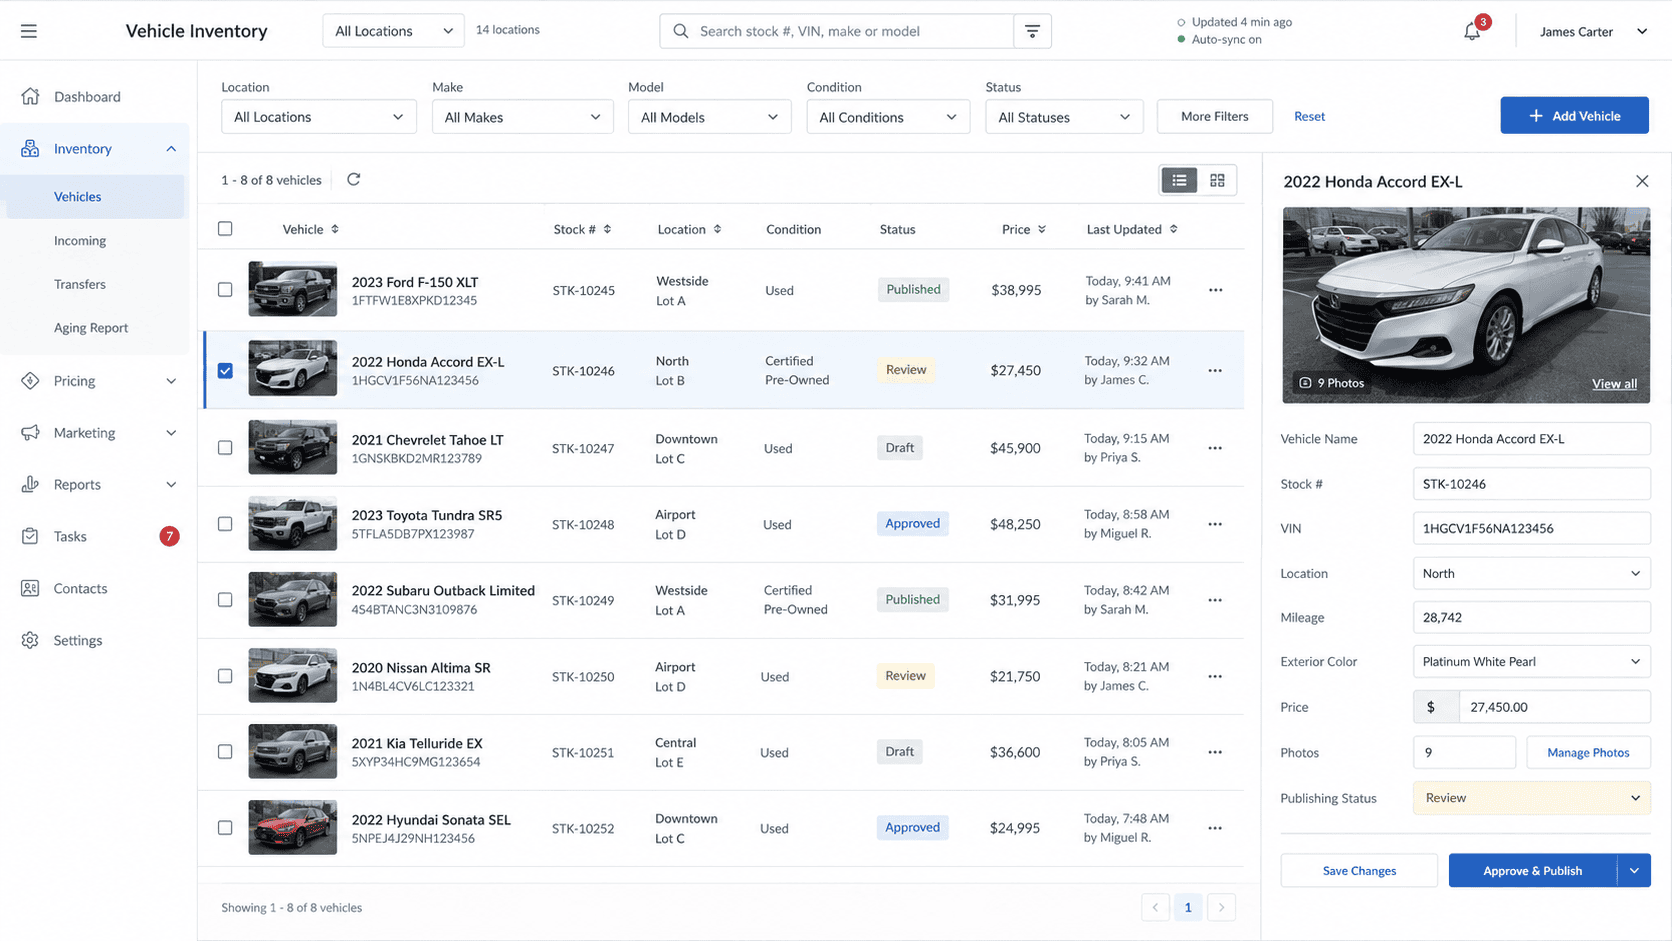Close the Honda Accord detail panel
This screenshot has height=941, width=1672.
(x=1642, y=181)
